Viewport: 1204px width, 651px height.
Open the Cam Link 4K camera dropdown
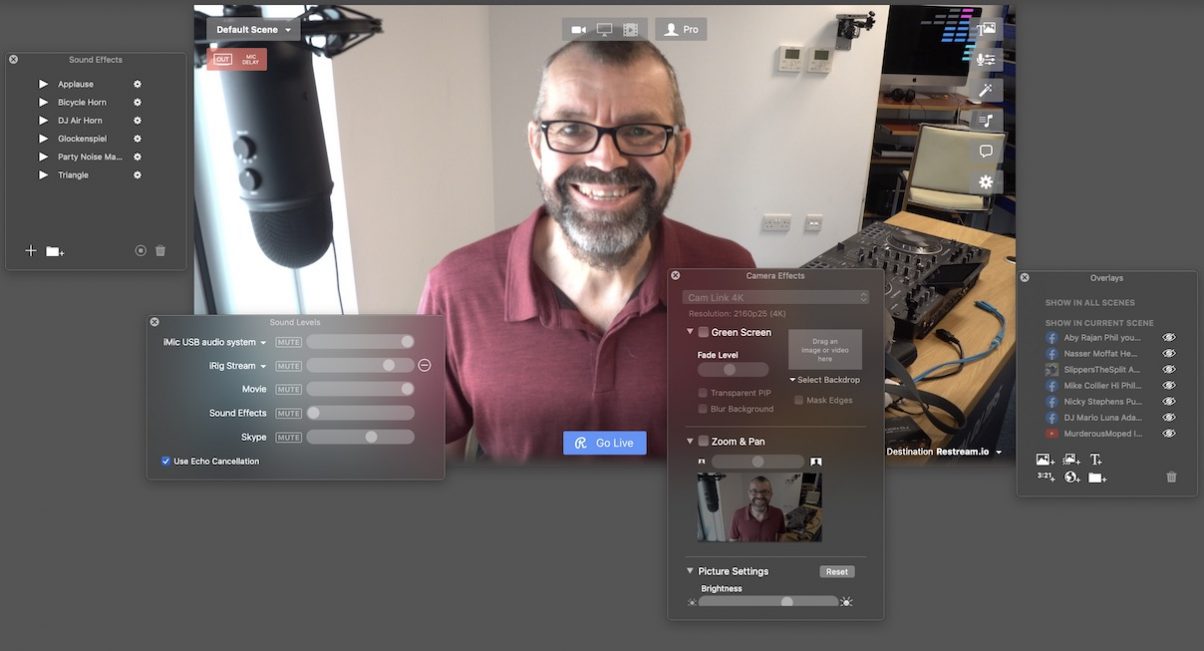coord(776,298)
